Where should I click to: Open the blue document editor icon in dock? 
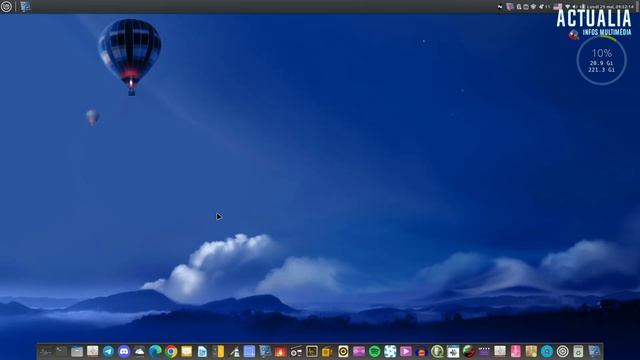202,351
